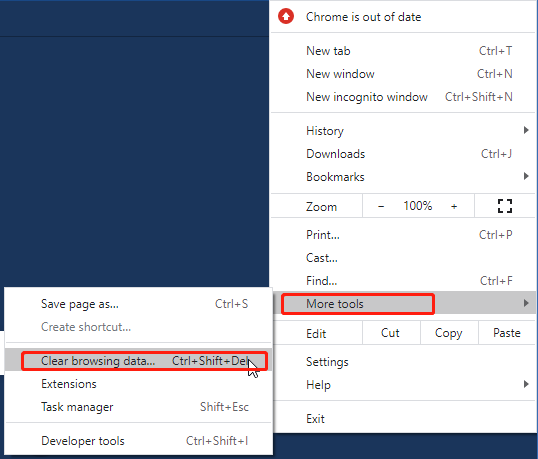Expand the History submenu arrow
Screen dimensions: 538x459
(526, 130)
